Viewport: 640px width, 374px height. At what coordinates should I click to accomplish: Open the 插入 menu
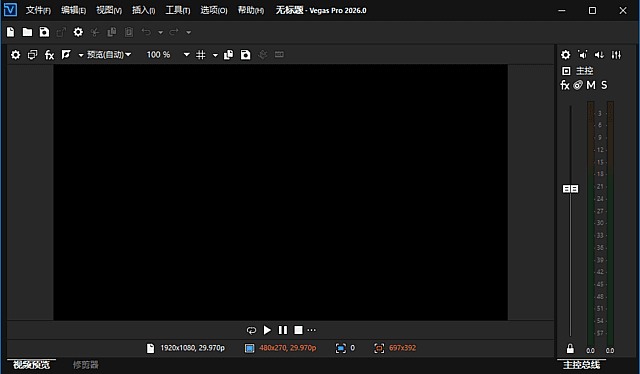[144, 10]
